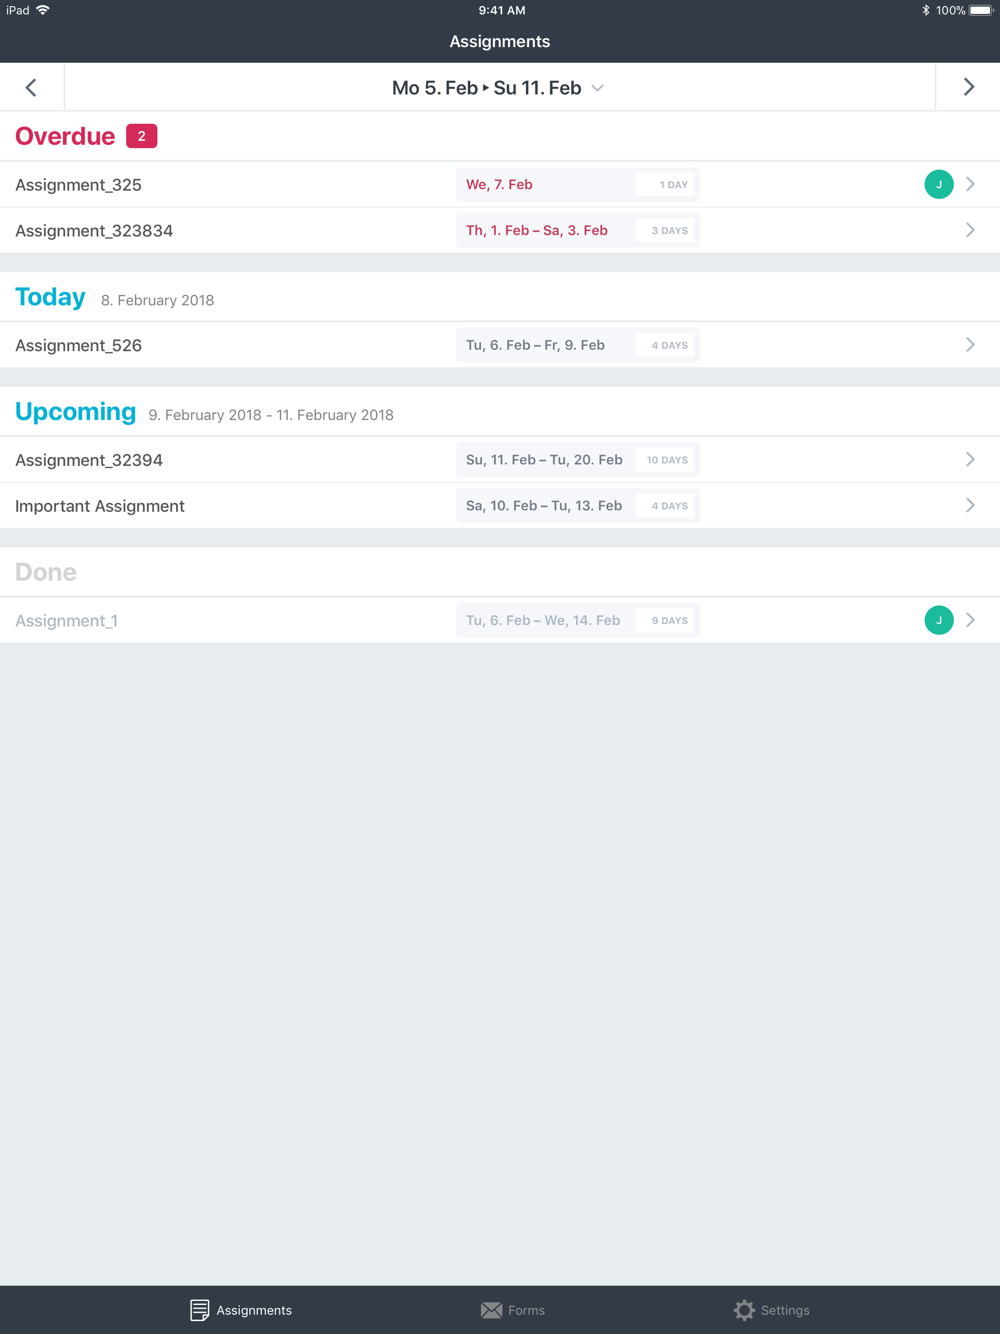Tap the 10 DAYS duration badge
This screenshot has width=1000, height=1334.
pyautogui.click(x=666, y=460)
